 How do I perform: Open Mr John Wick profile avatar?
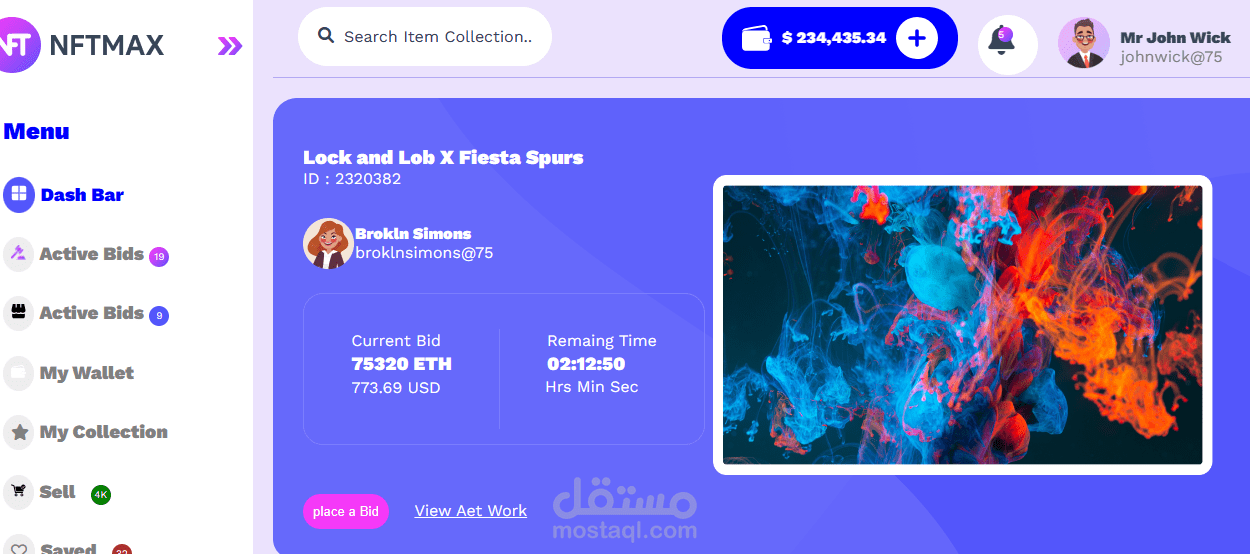[1084, 43]
